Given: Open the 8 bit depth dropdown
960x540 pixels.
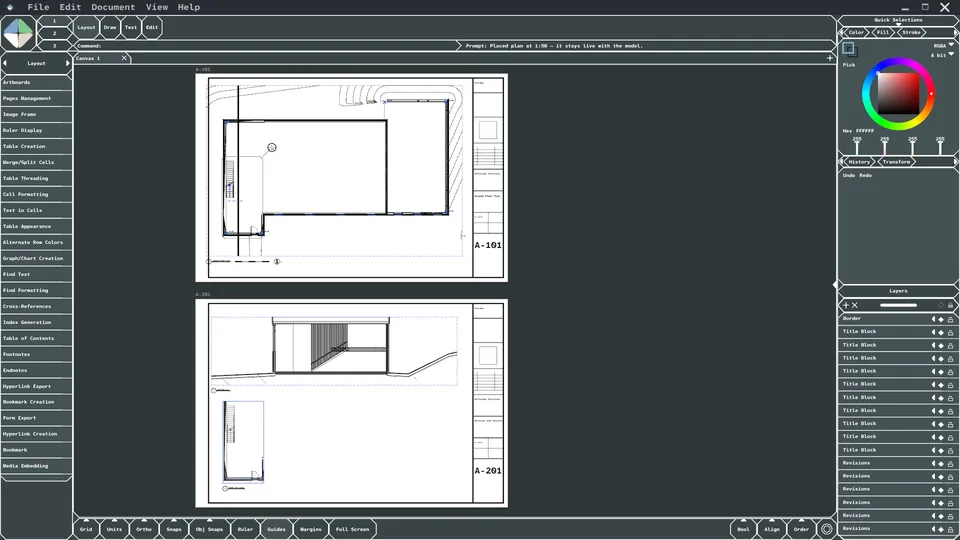Looking at the screenshot, I should 942,55.
